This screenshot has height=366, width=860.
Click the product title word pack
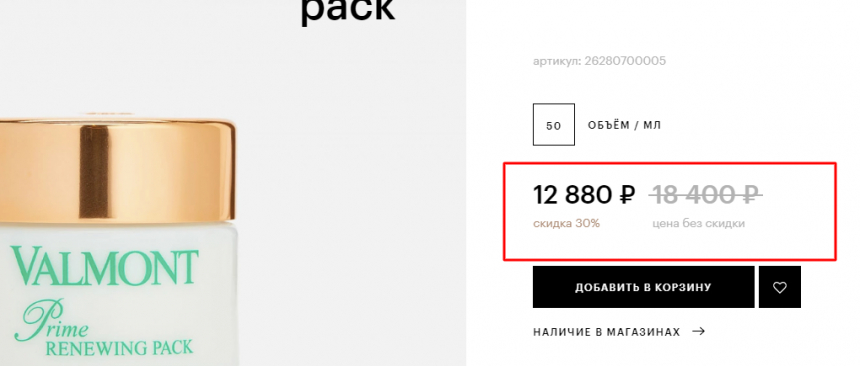[348, 11]
